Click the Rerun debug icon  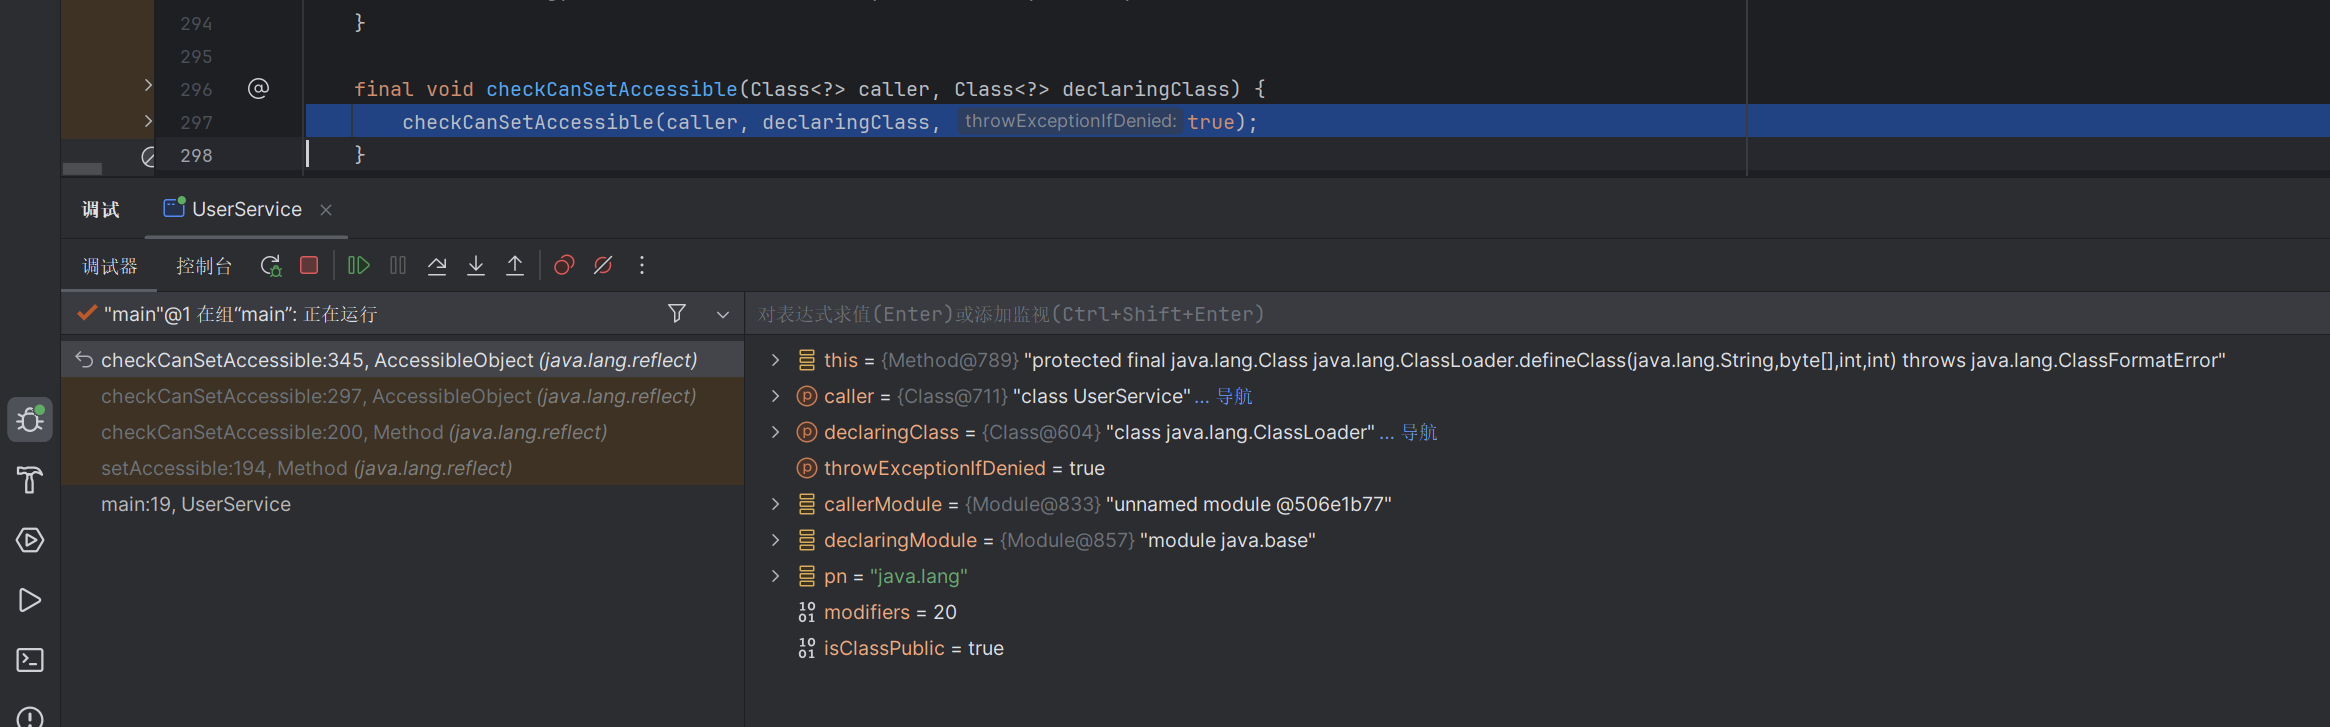click(271, 266)
